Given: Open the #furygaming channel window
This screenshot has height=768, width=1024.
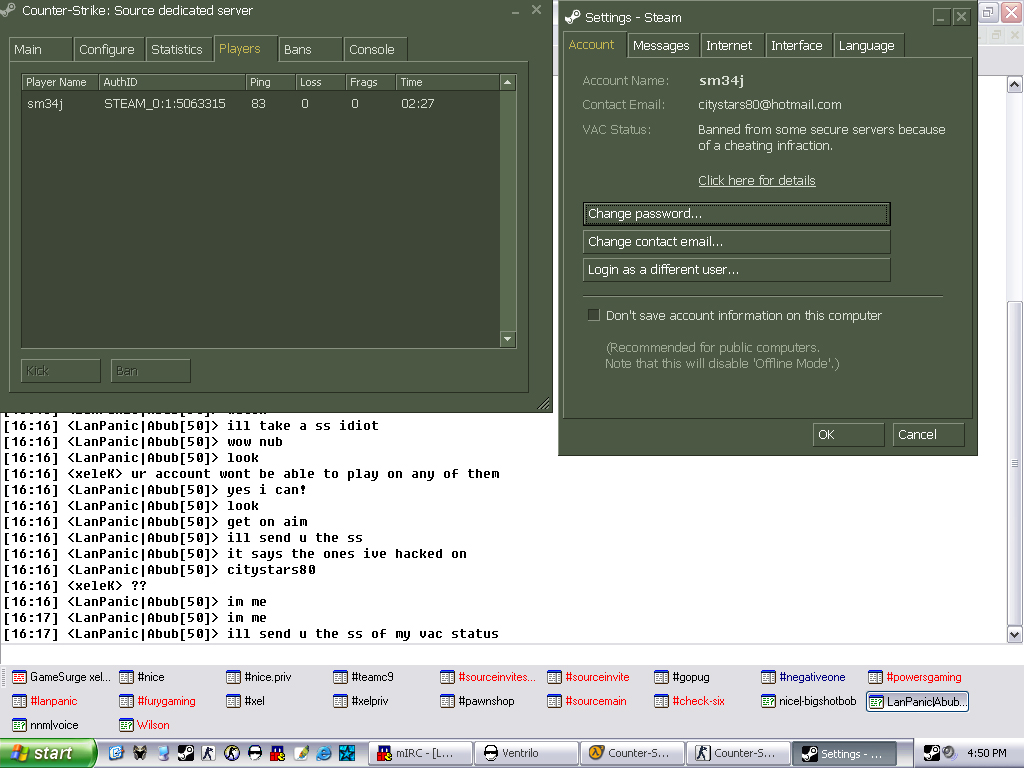Looking at the screenshot, I should [x=157, y=701].
